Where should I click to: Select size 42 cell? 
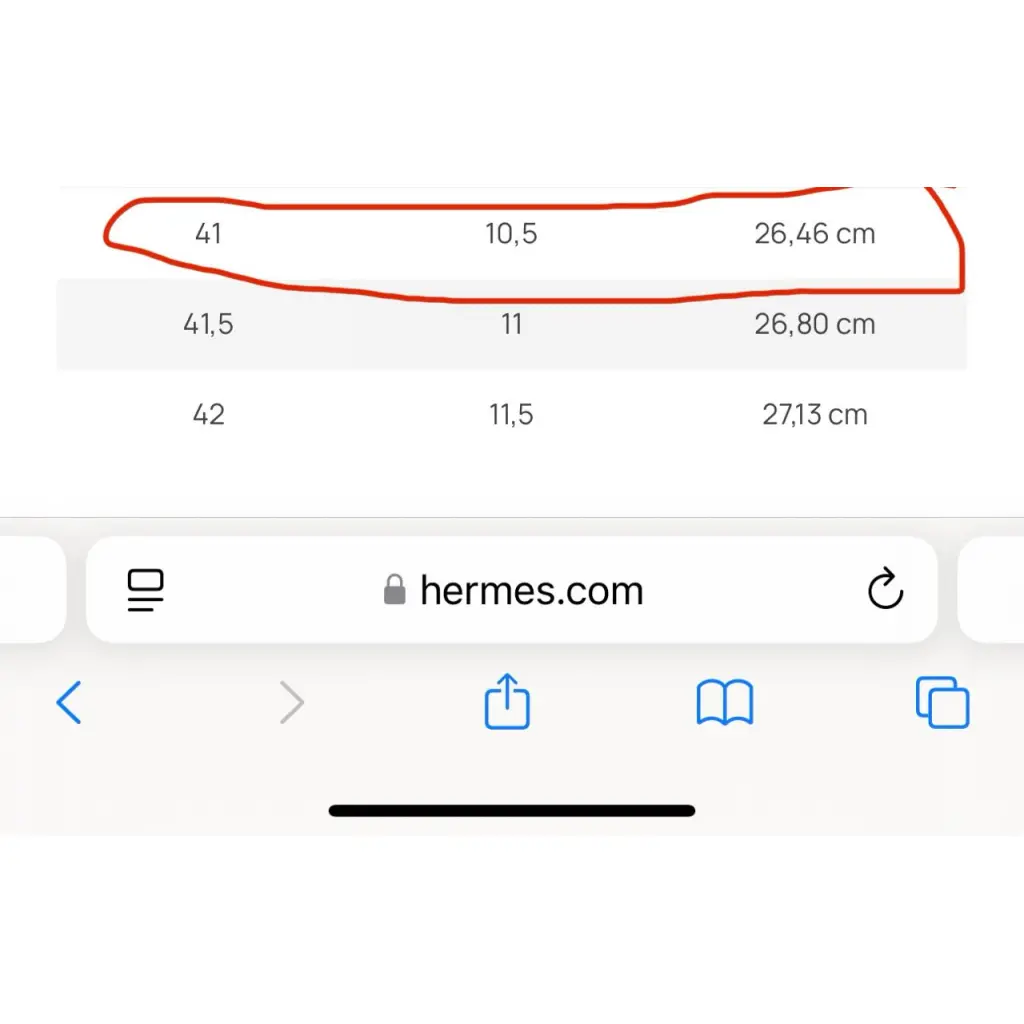point(208,414)
